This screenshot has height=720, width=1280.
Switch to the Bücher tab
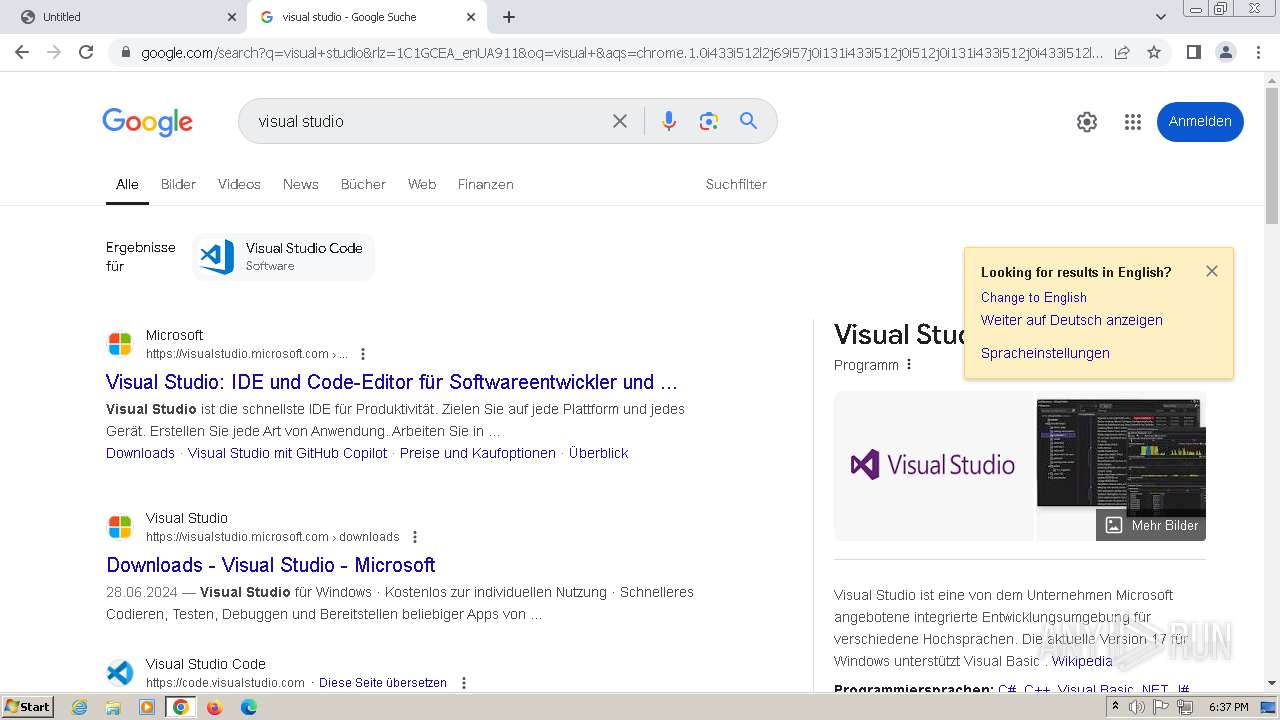tap(363, 184)
